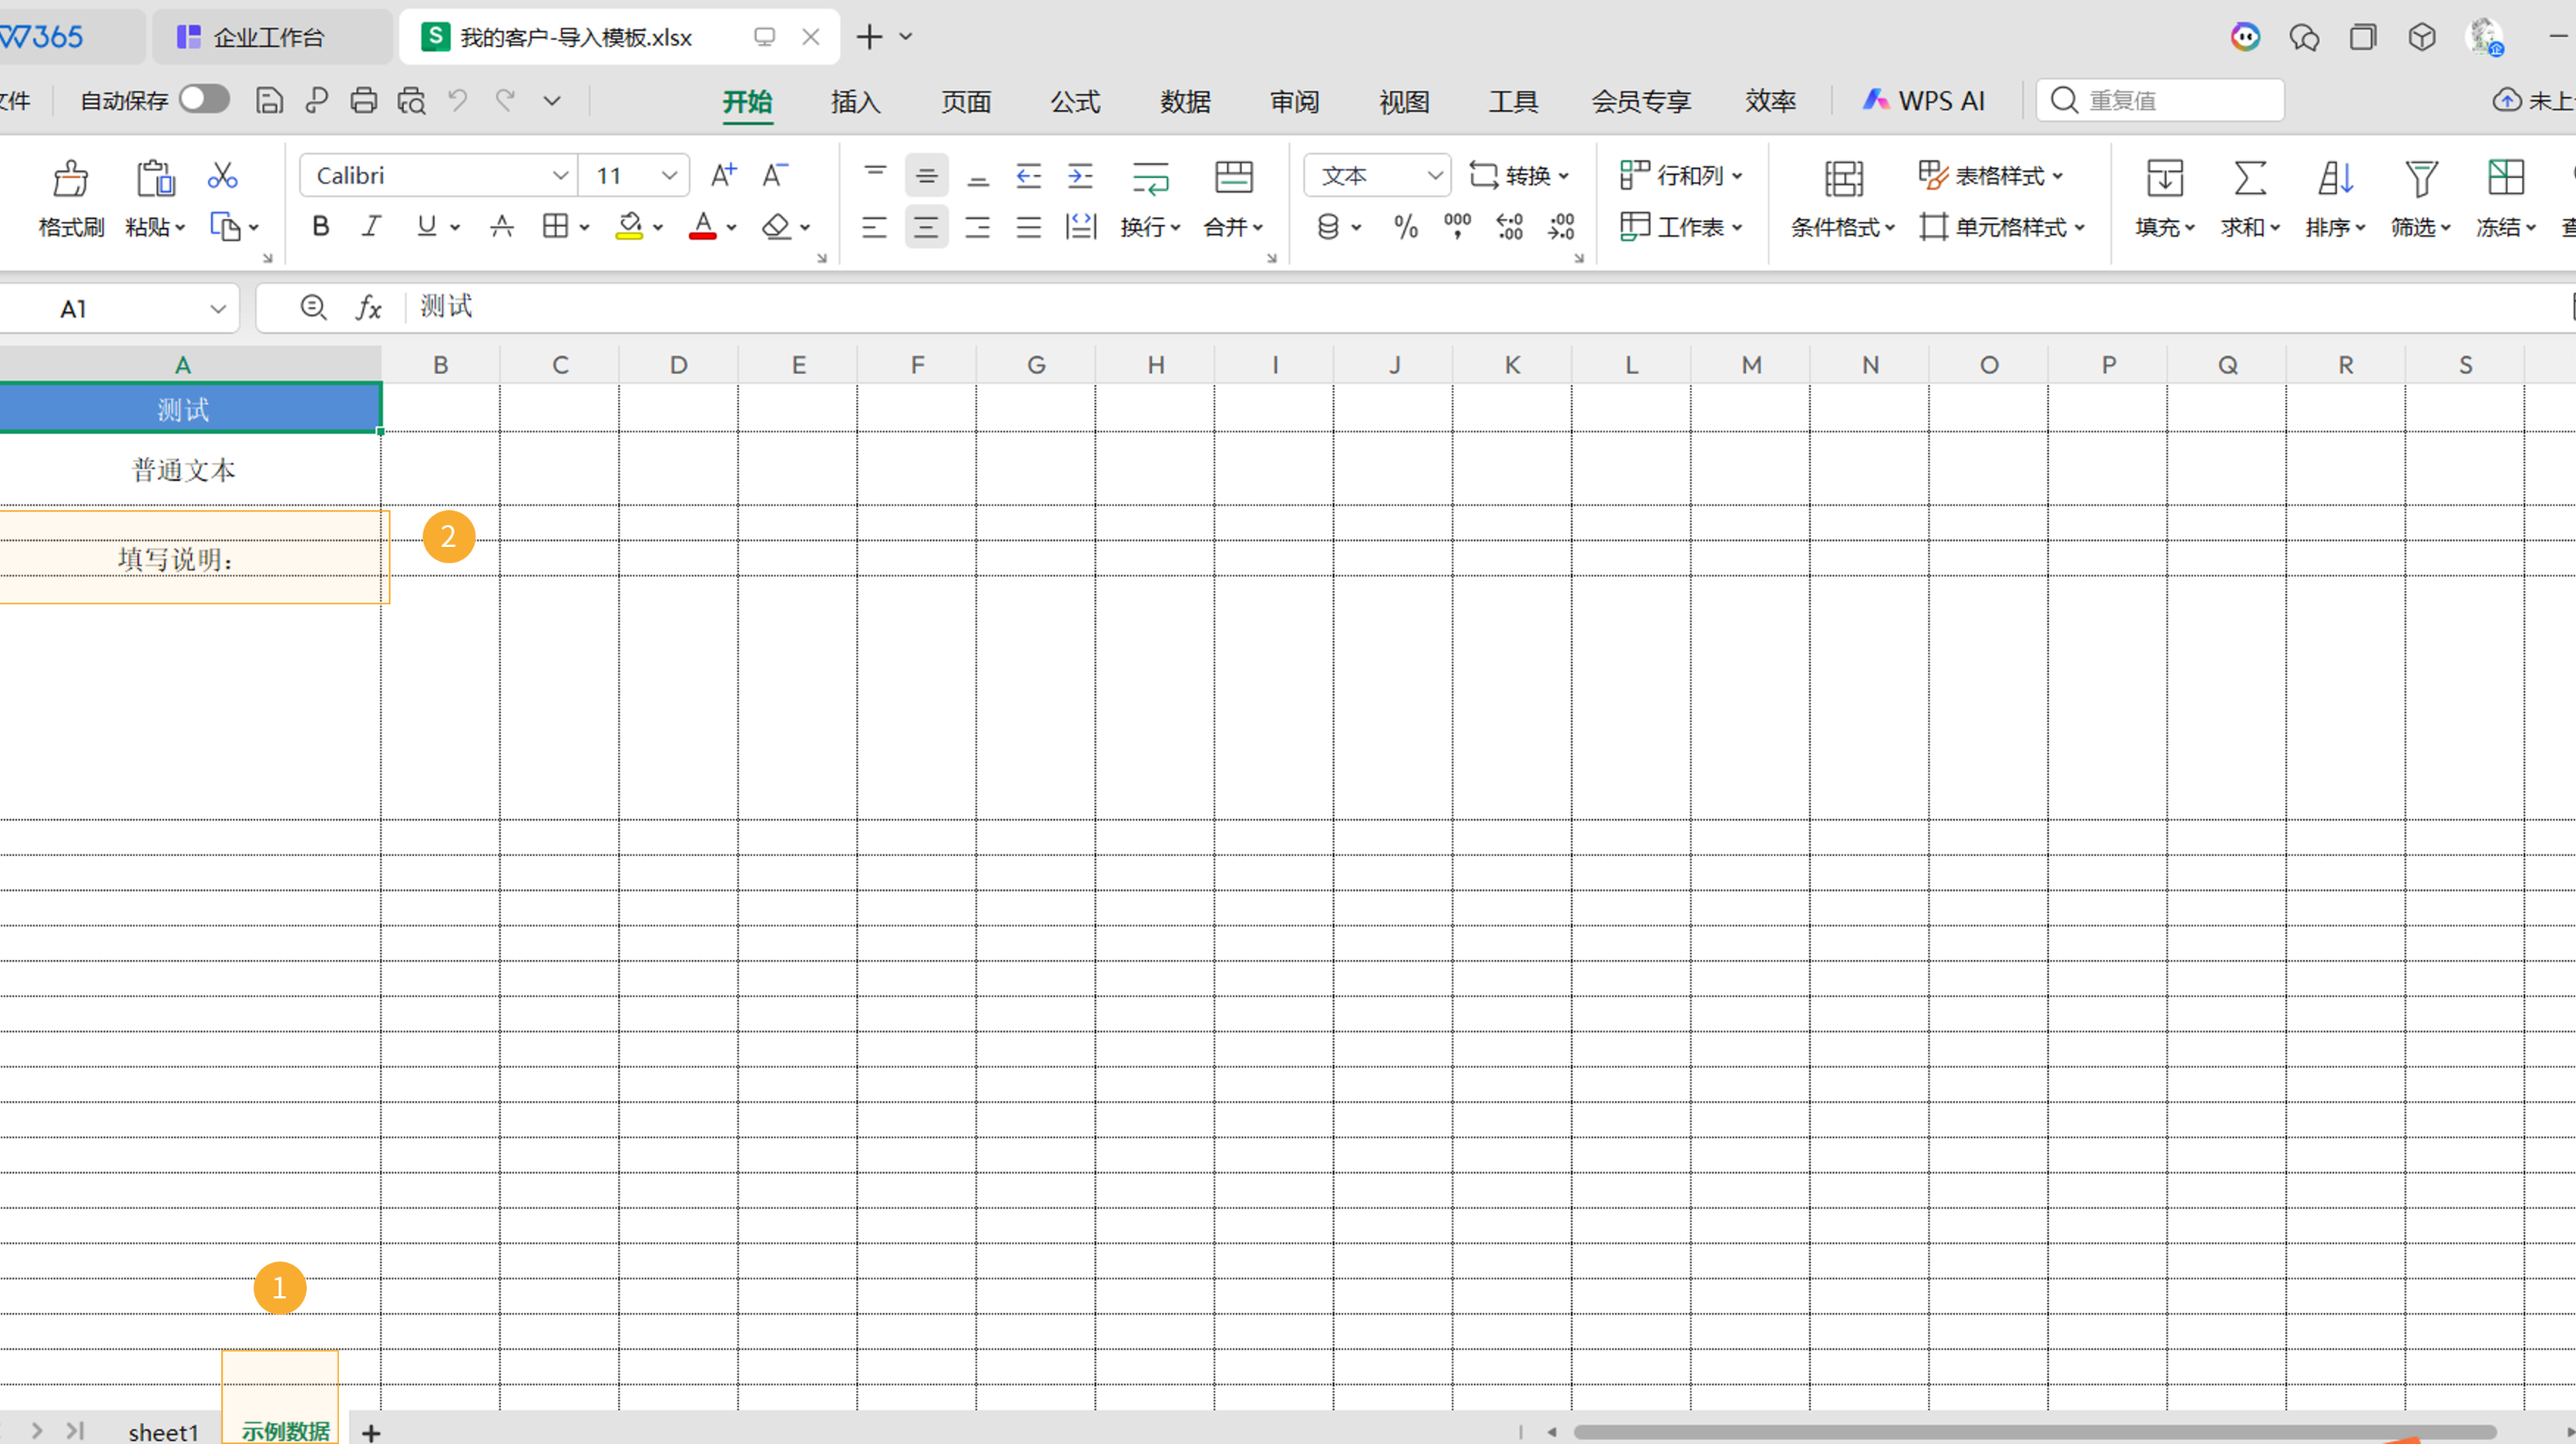
Task: Click decrease indent icon
Action: [1029, 176]
